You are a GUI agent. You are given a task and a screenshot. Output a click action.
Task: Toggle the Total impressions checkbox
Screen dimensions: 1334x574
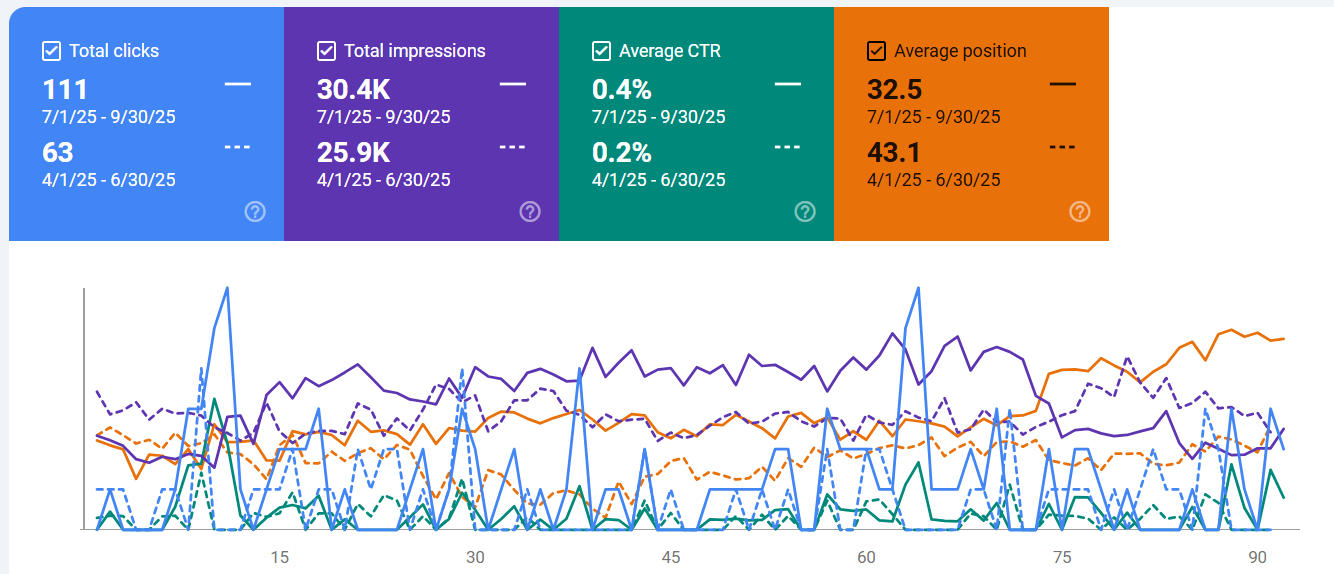point(326,51)
